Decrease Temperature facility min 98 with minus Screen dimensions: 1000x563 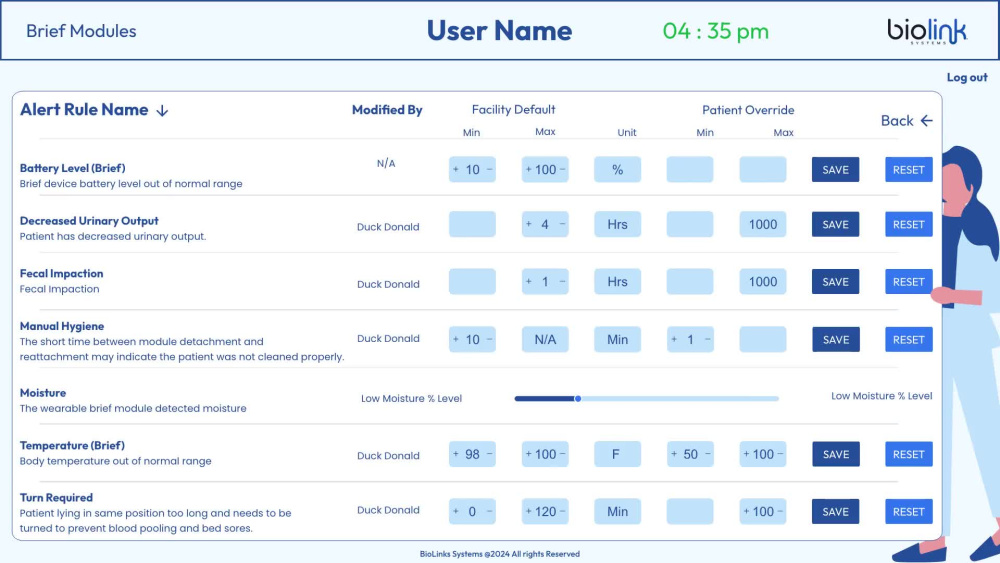coord(490,454)
